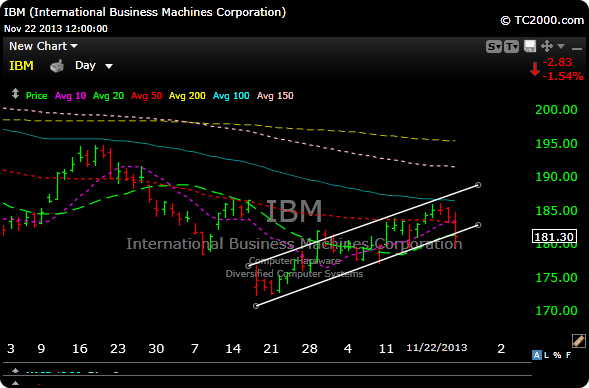Click the 195.00 price axis label
589x388 pixels.
tap(556, 143)
